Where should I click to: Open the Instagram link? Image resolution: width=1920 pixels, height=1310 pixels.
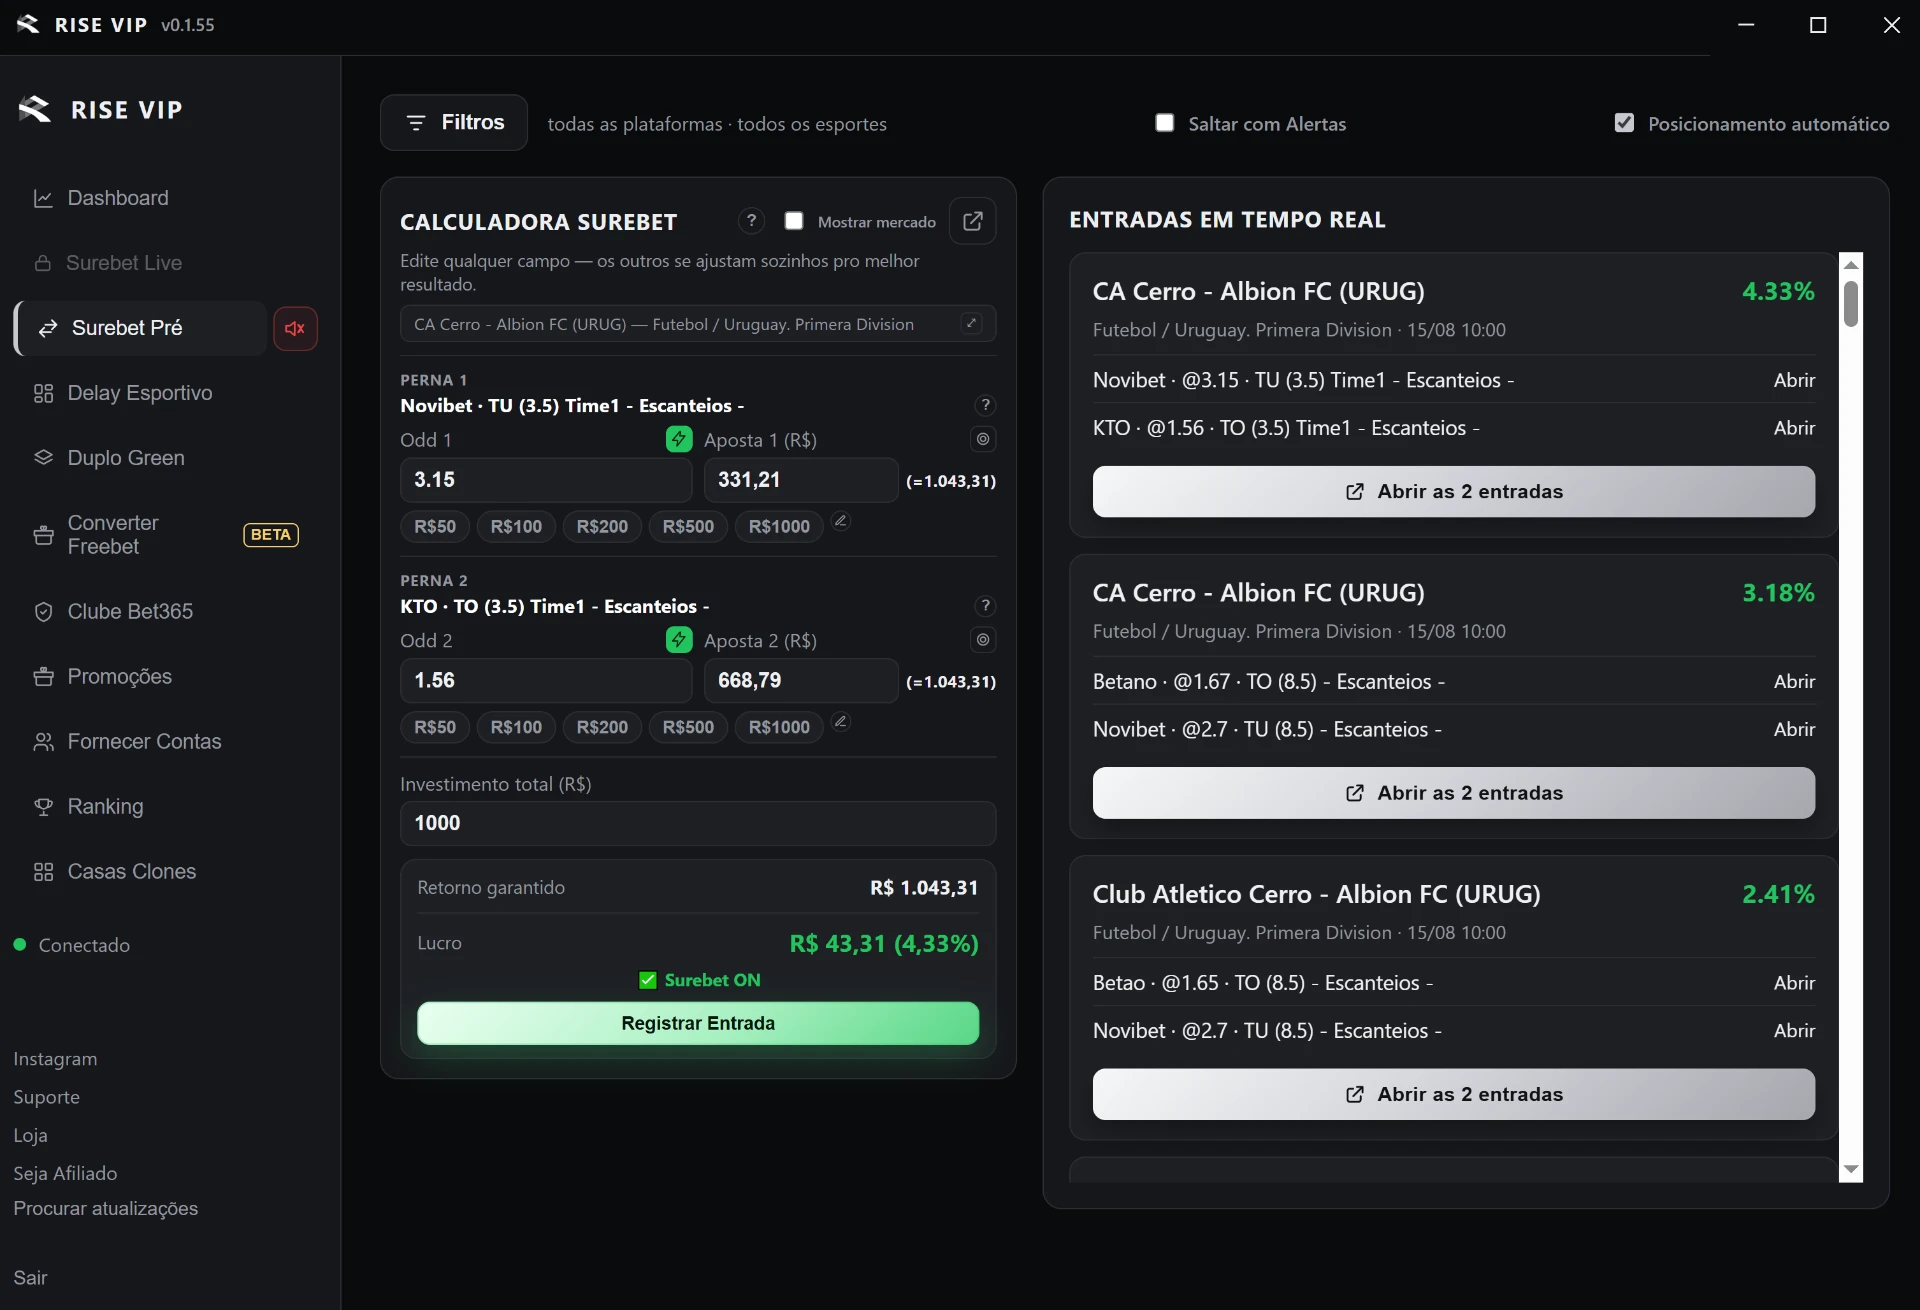55,1059
